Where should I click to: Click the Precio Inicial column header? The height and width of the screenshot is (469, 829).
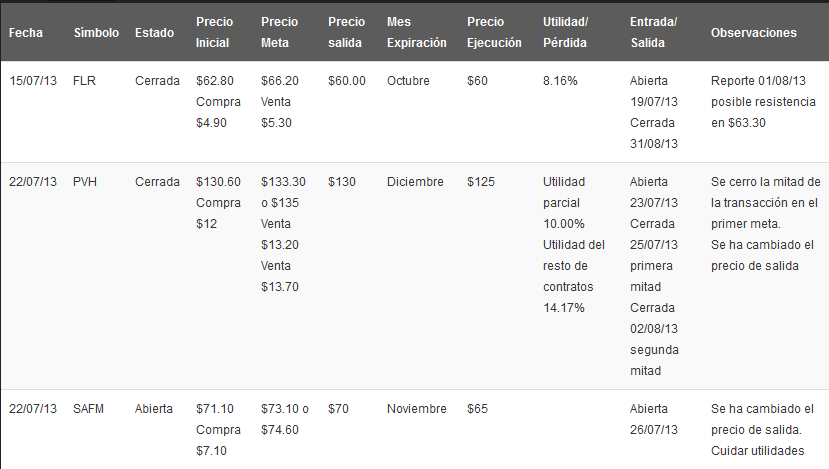215,32
